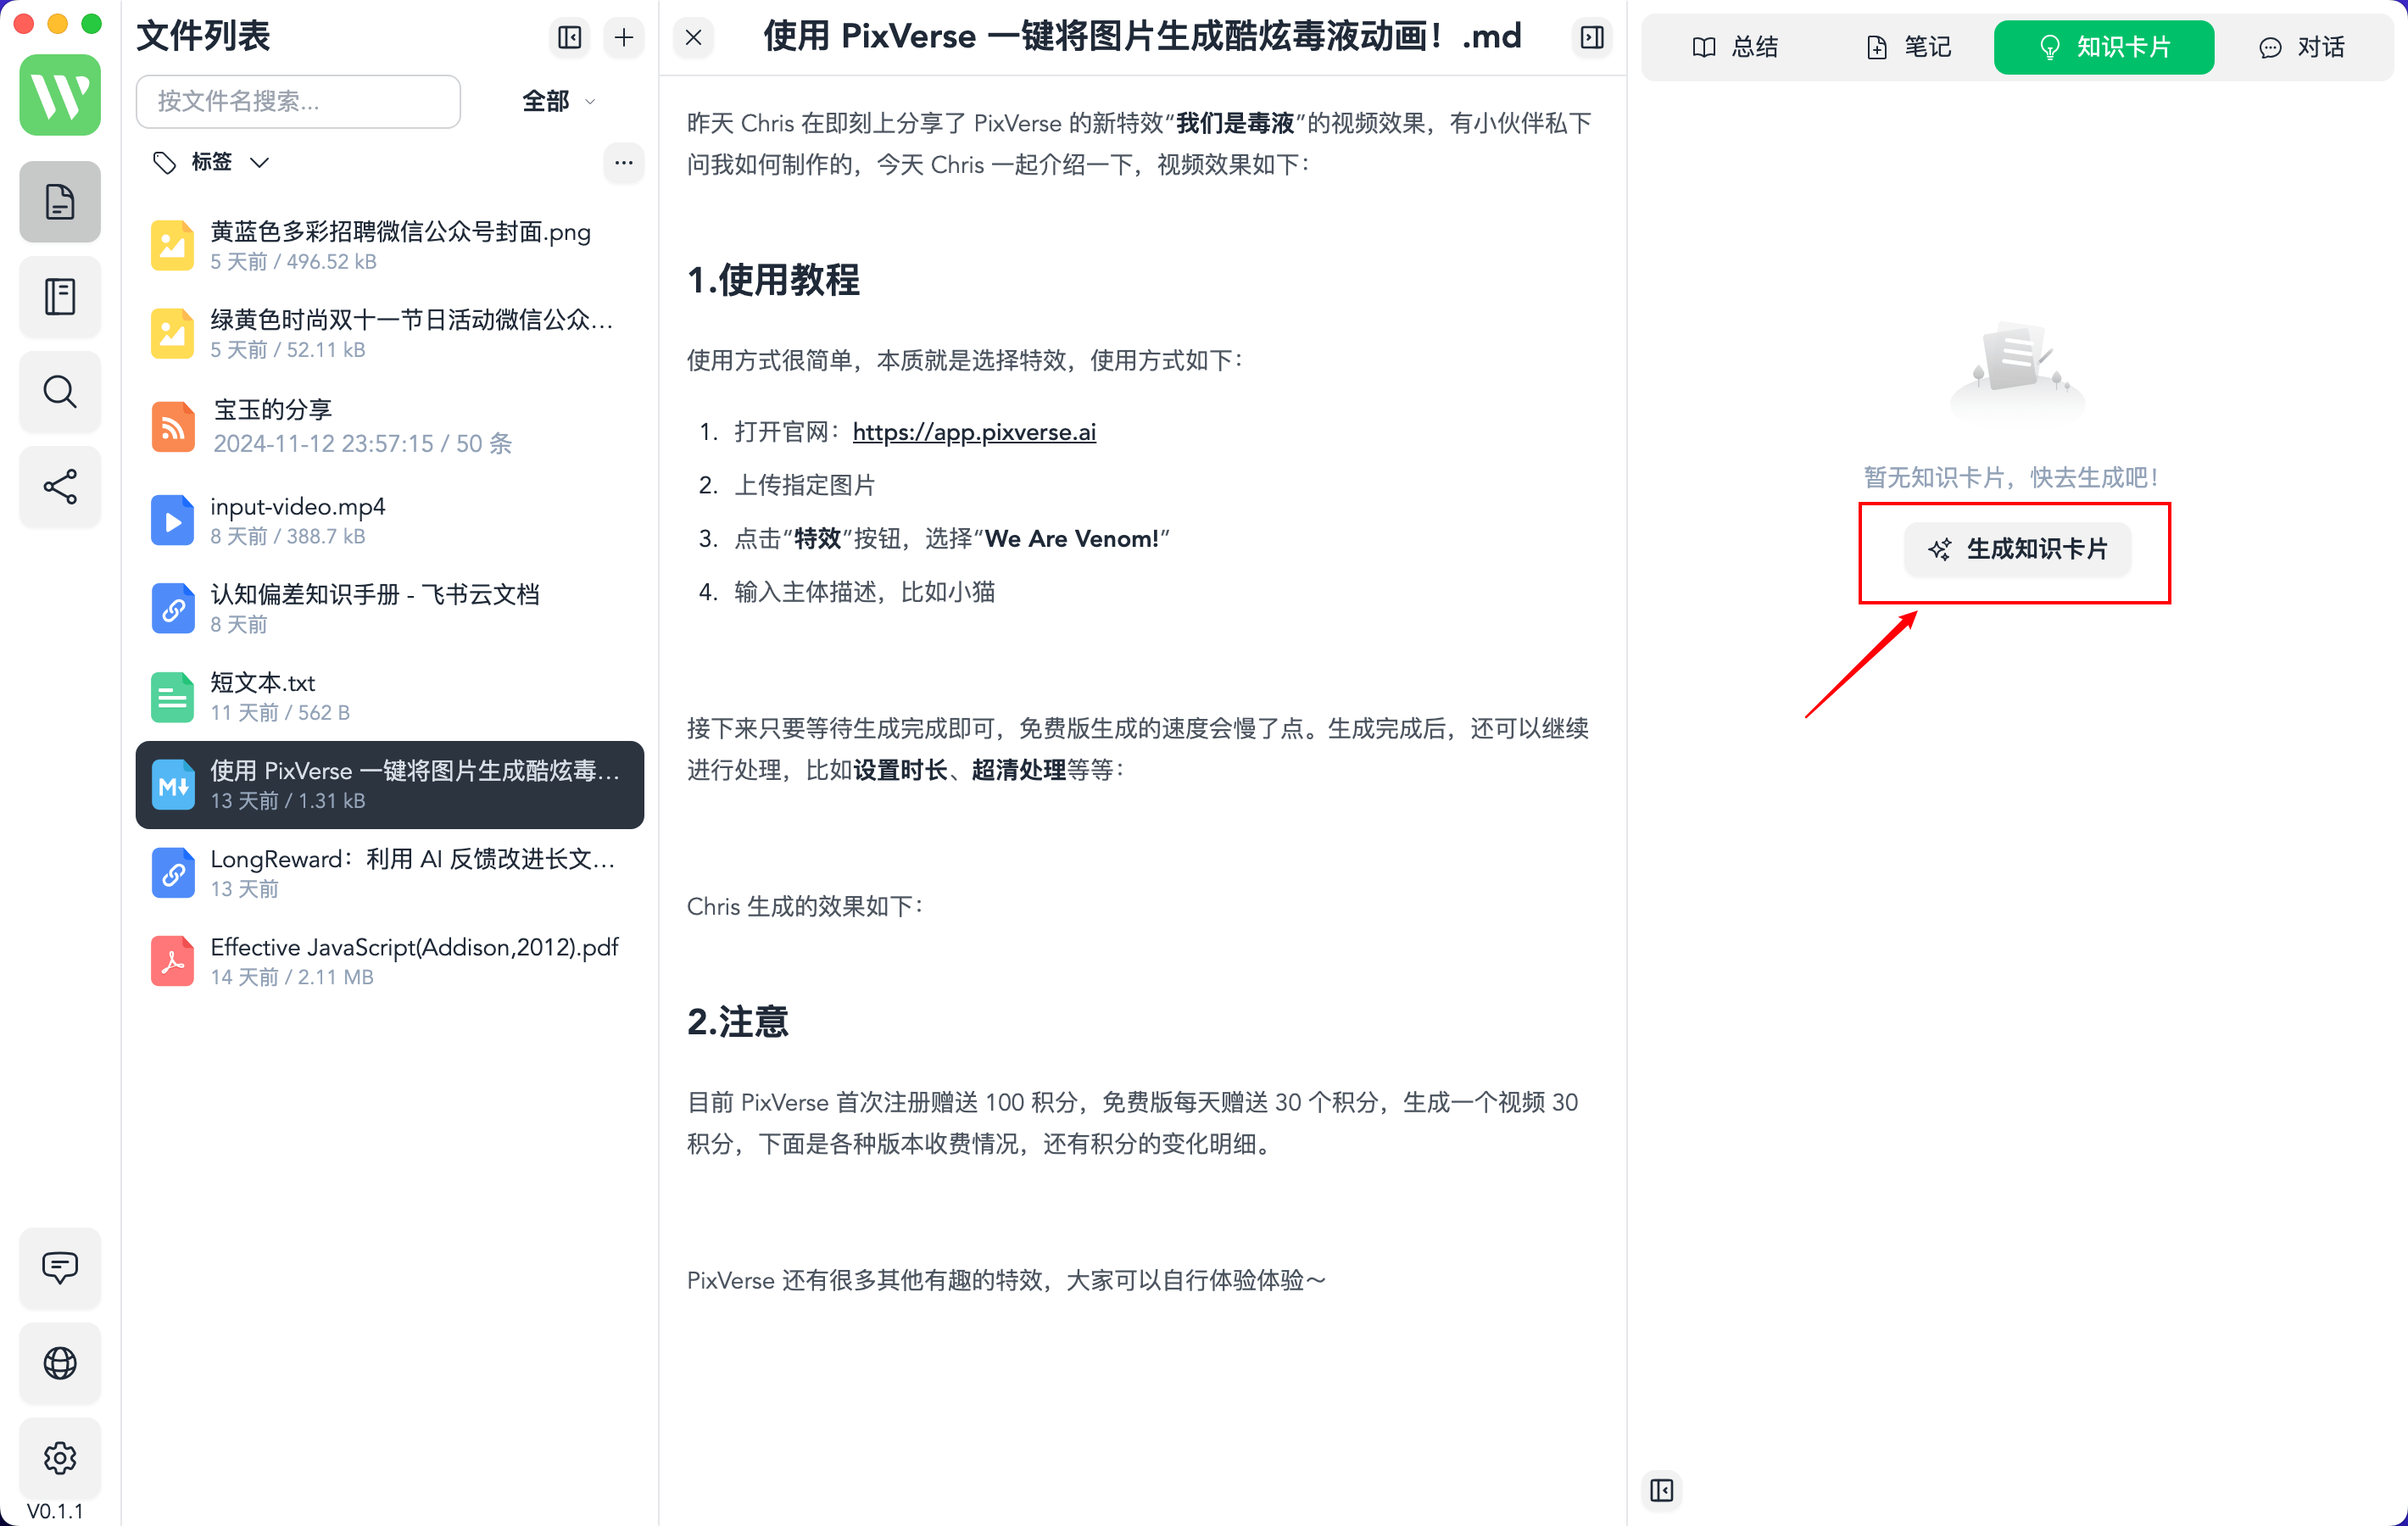The height and width of the screenshot is (1526, 2408).
Task: Open the globe language icon
Action: click(x=60, y=1363)
